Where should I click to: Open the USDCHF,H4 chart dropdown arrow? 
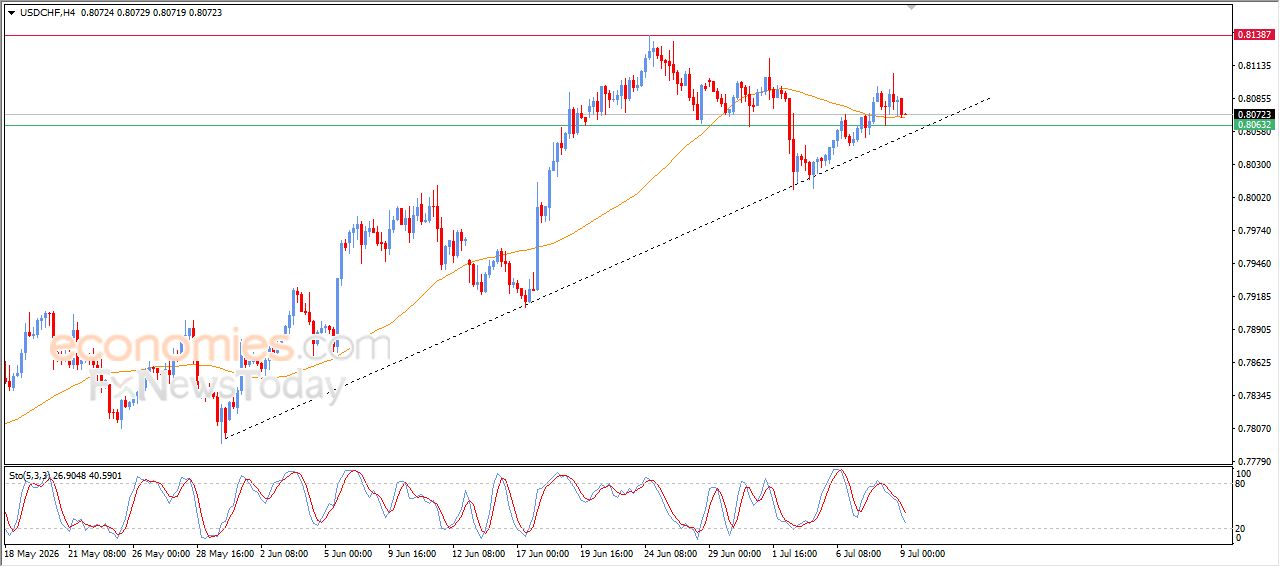point(11,12)
